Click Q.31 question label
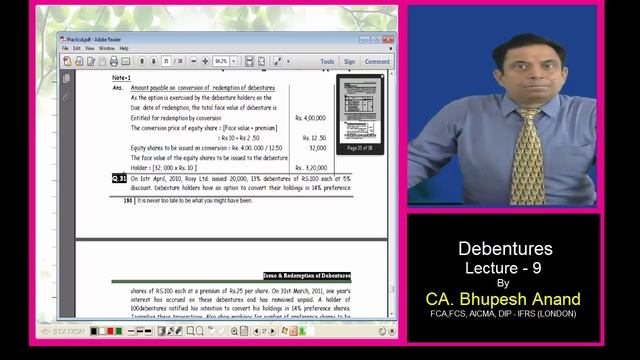This screenshot has width=640, height=360. click(x=119, y=178)
